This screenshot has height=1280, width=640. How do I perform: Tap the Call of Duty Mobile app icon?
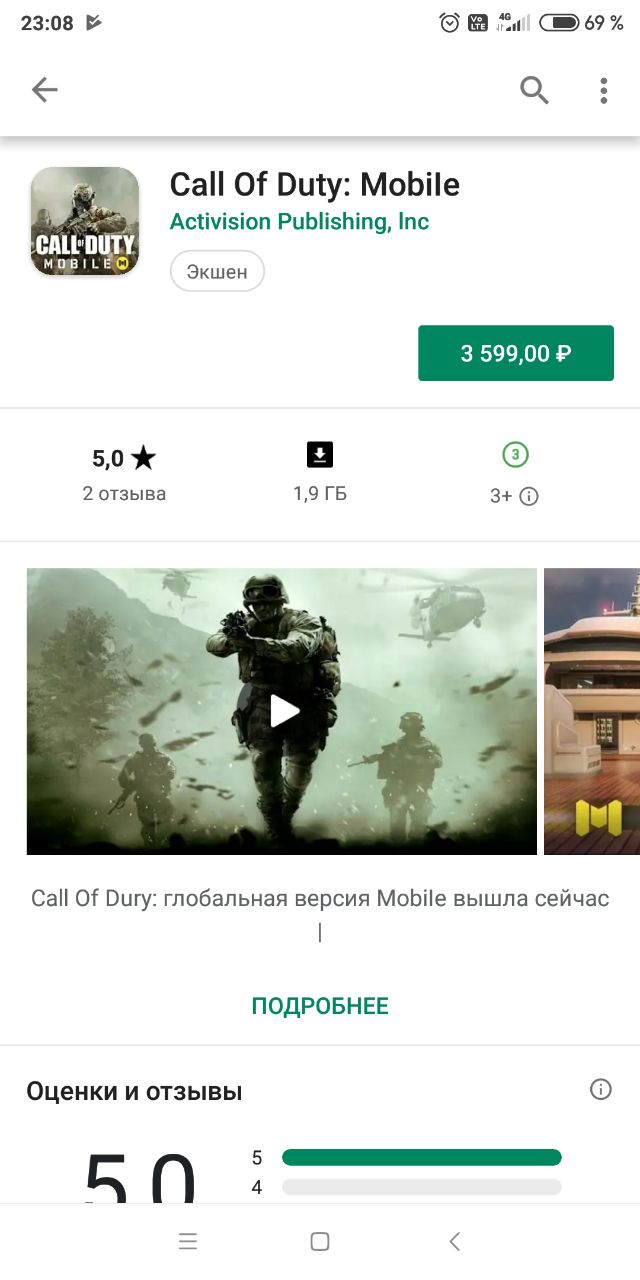pos(84,221)
